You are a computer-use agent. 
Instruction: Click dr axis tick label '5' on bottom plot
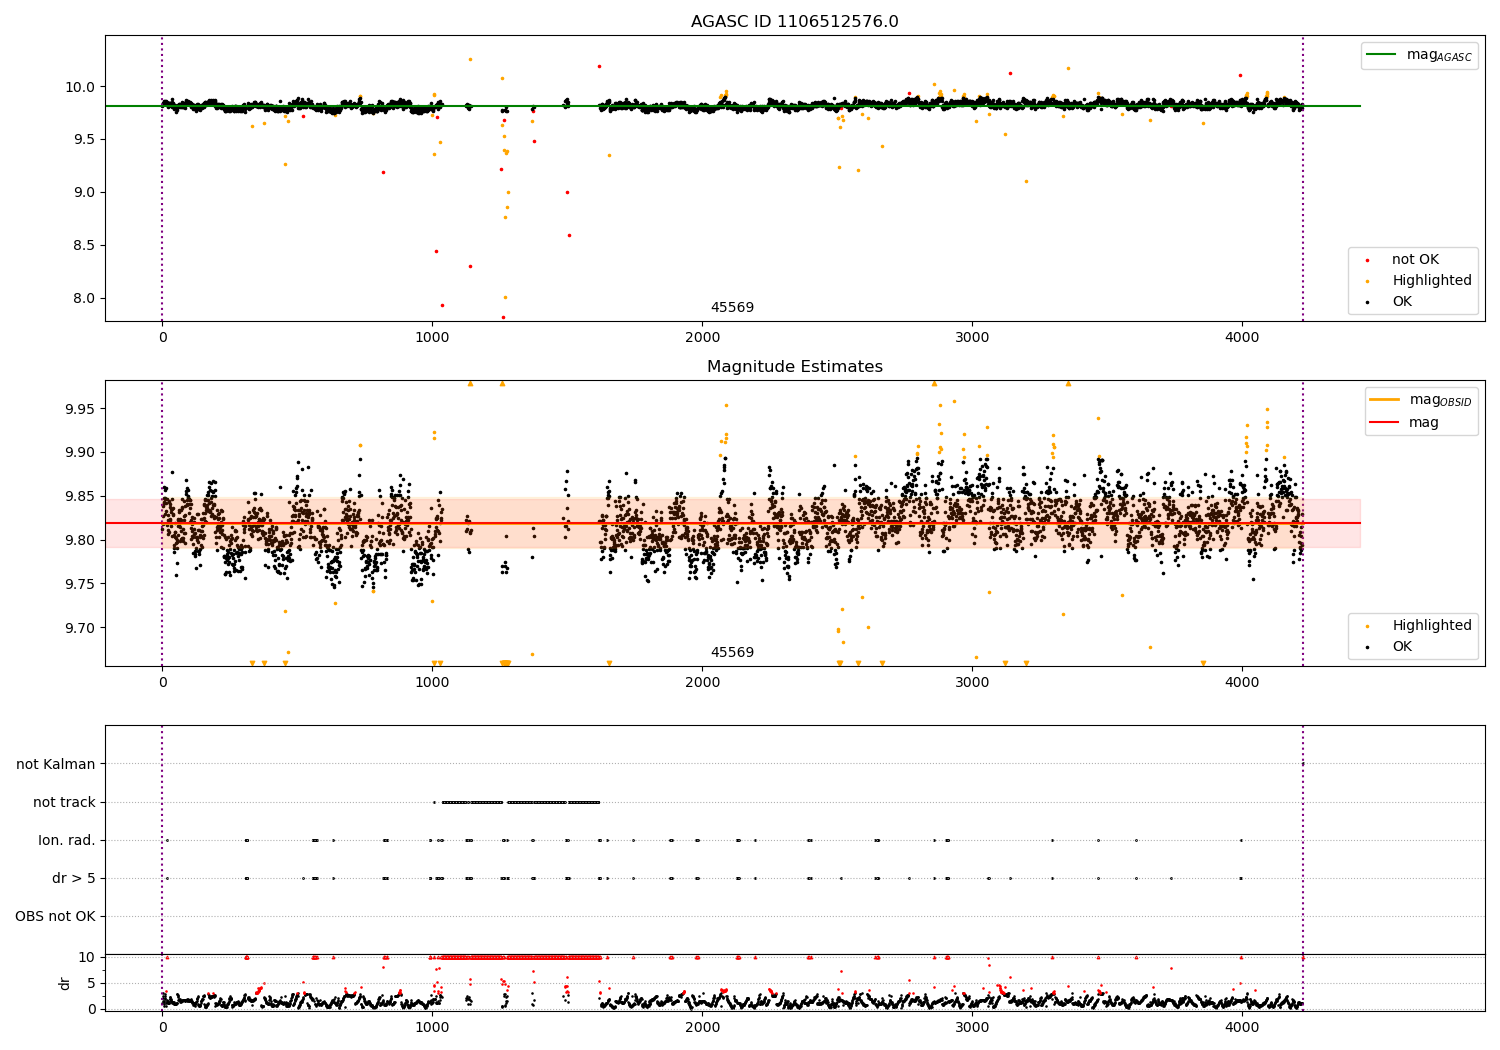click(92, 983)
